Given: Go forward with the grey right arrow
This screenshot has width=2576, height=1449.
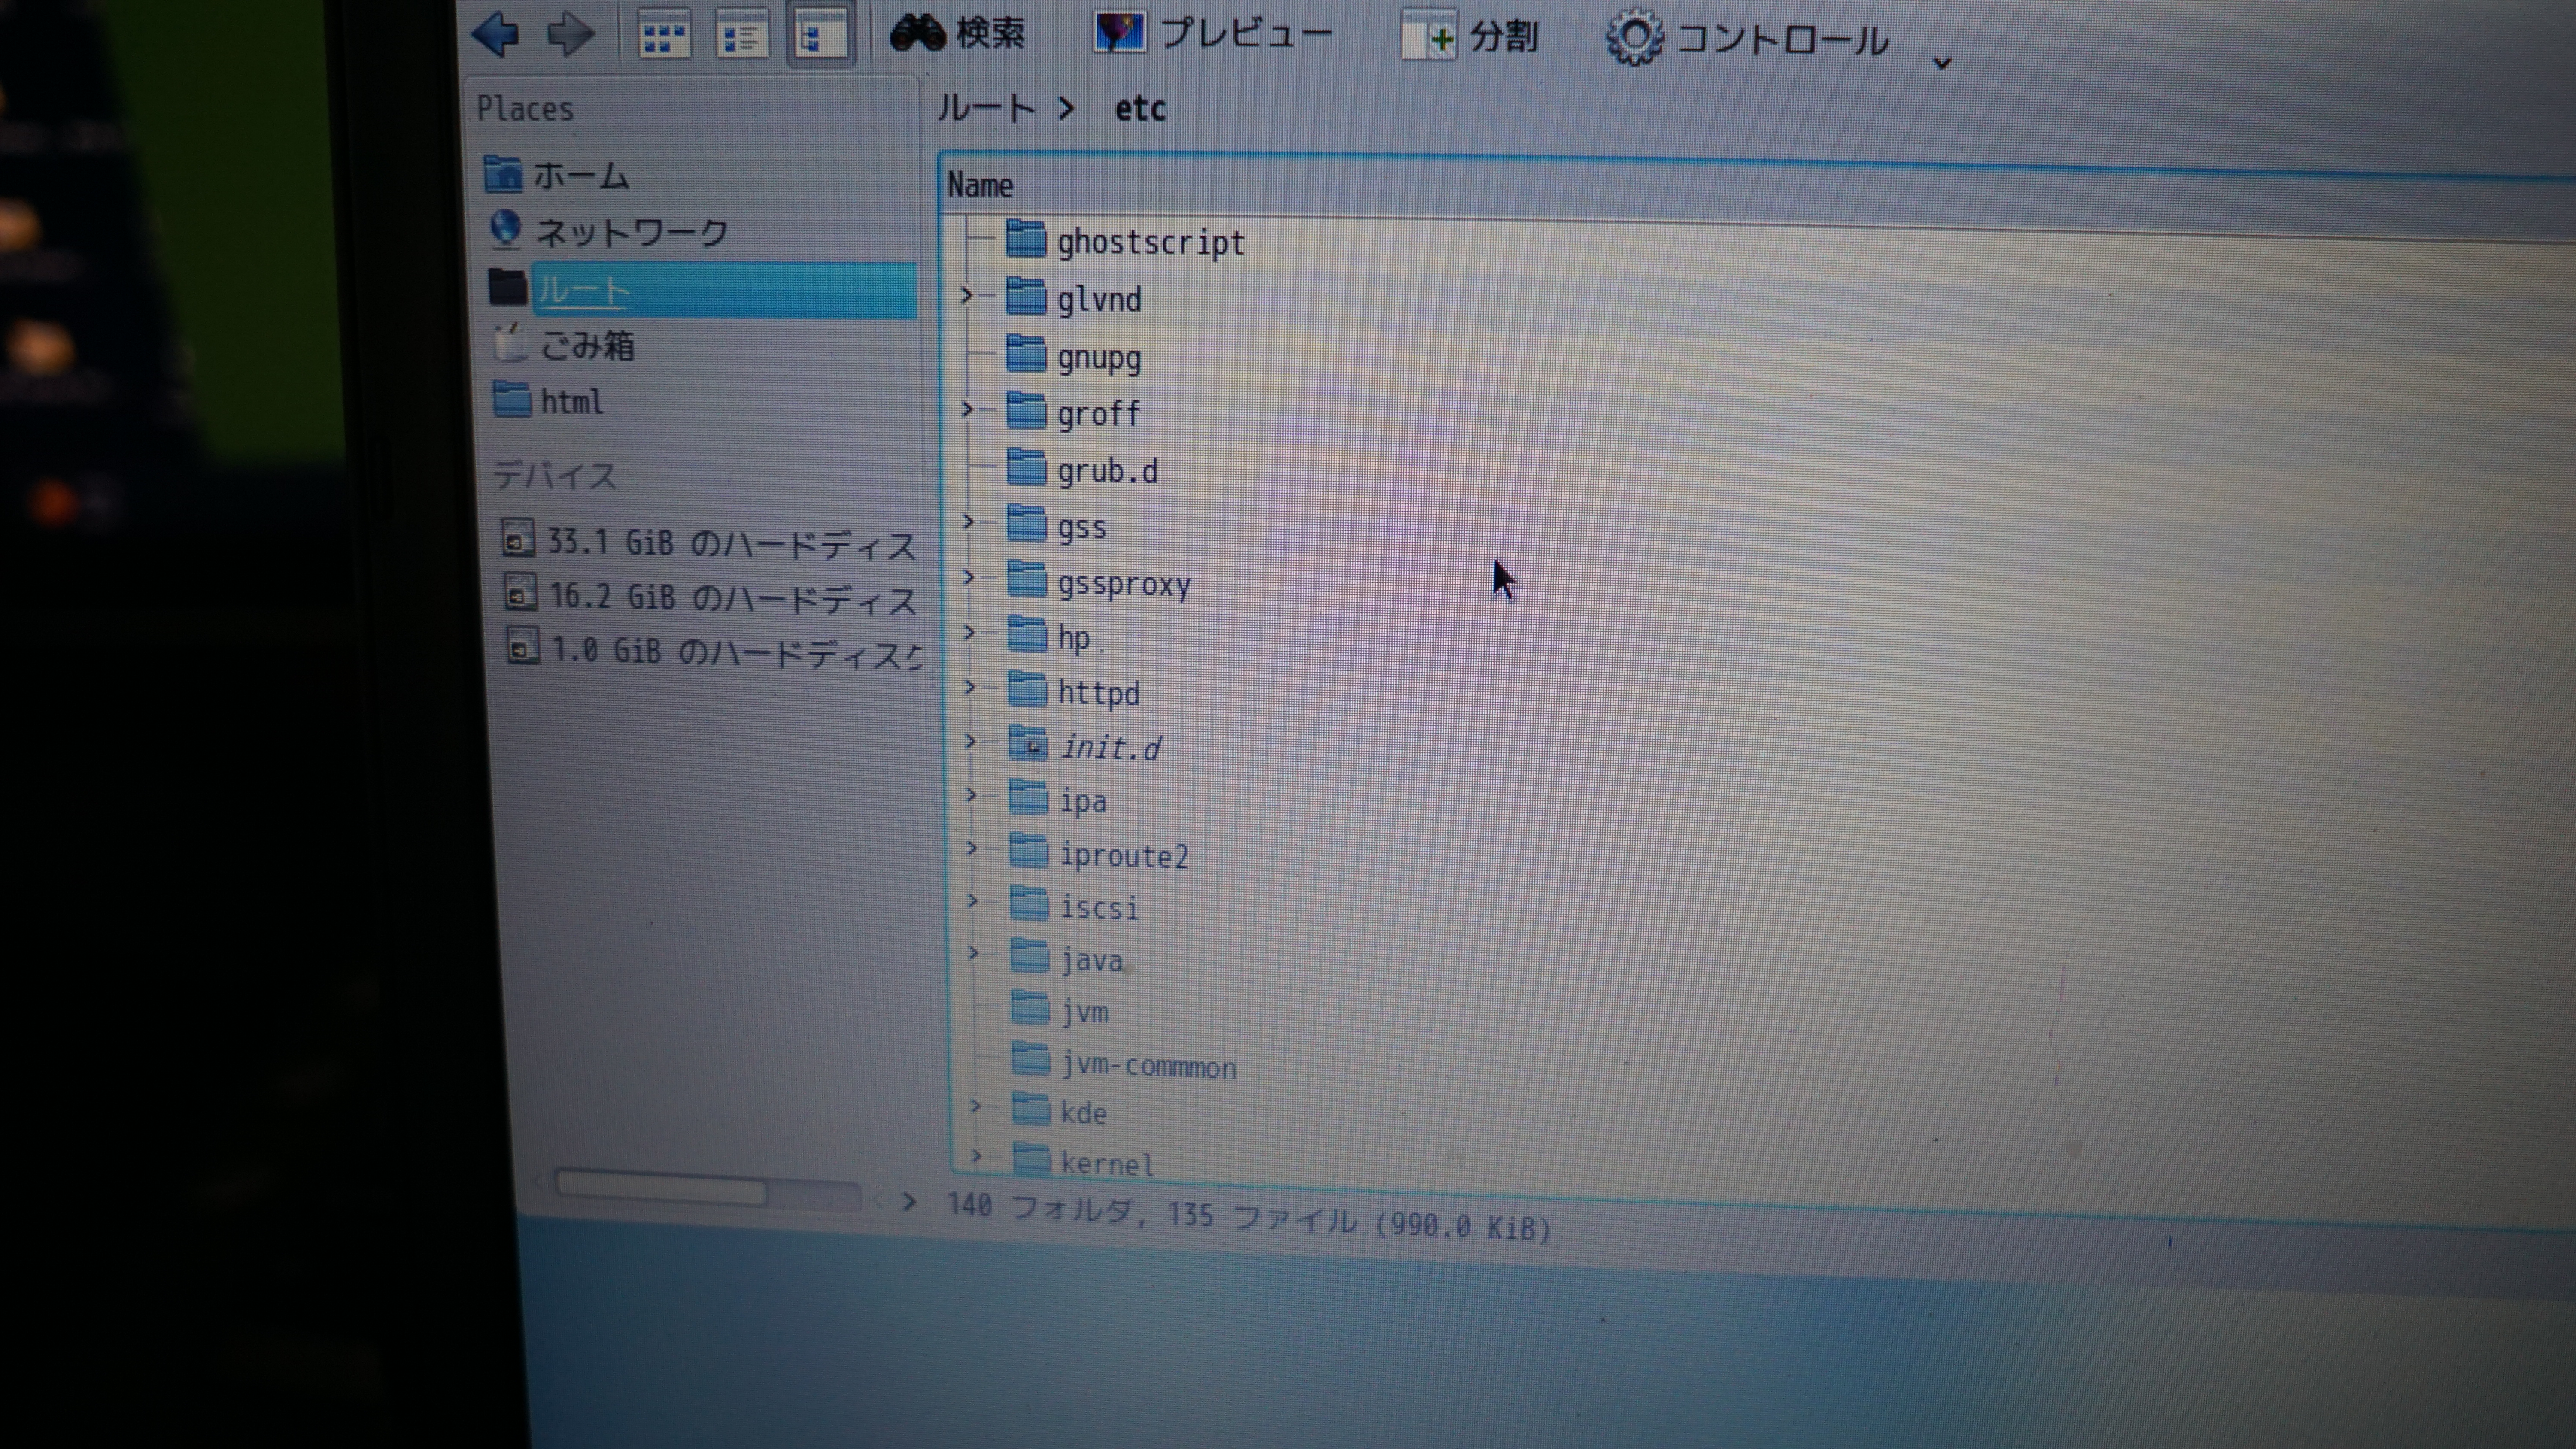Looking at the screenshot, I should [570, 35].
